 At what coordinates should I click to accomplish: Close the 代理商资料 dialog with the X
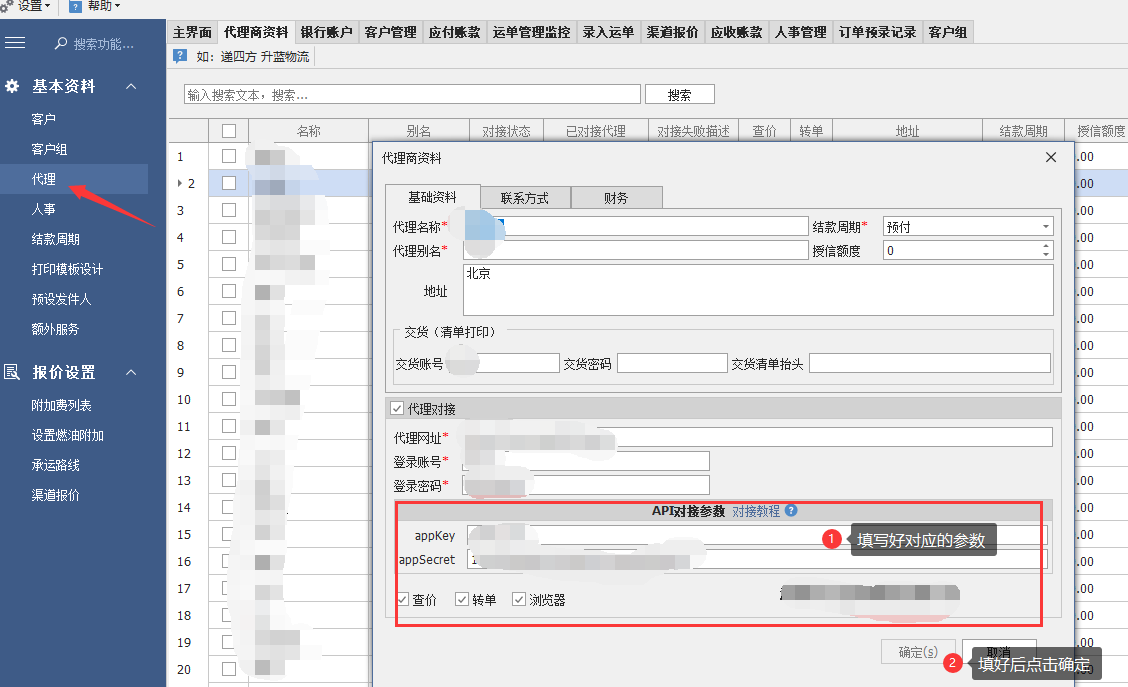1051,158
